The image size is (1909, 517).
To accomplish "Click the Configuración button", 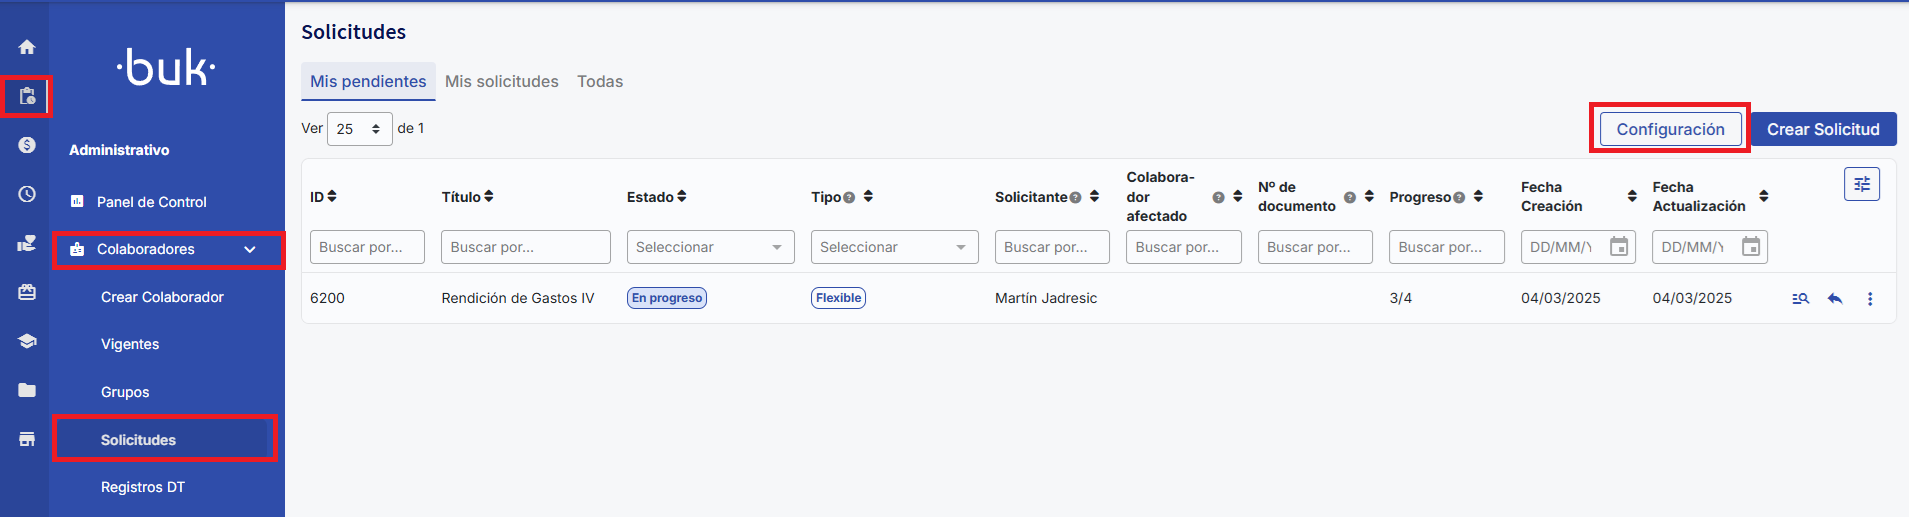I will (x=1670, y=130).
